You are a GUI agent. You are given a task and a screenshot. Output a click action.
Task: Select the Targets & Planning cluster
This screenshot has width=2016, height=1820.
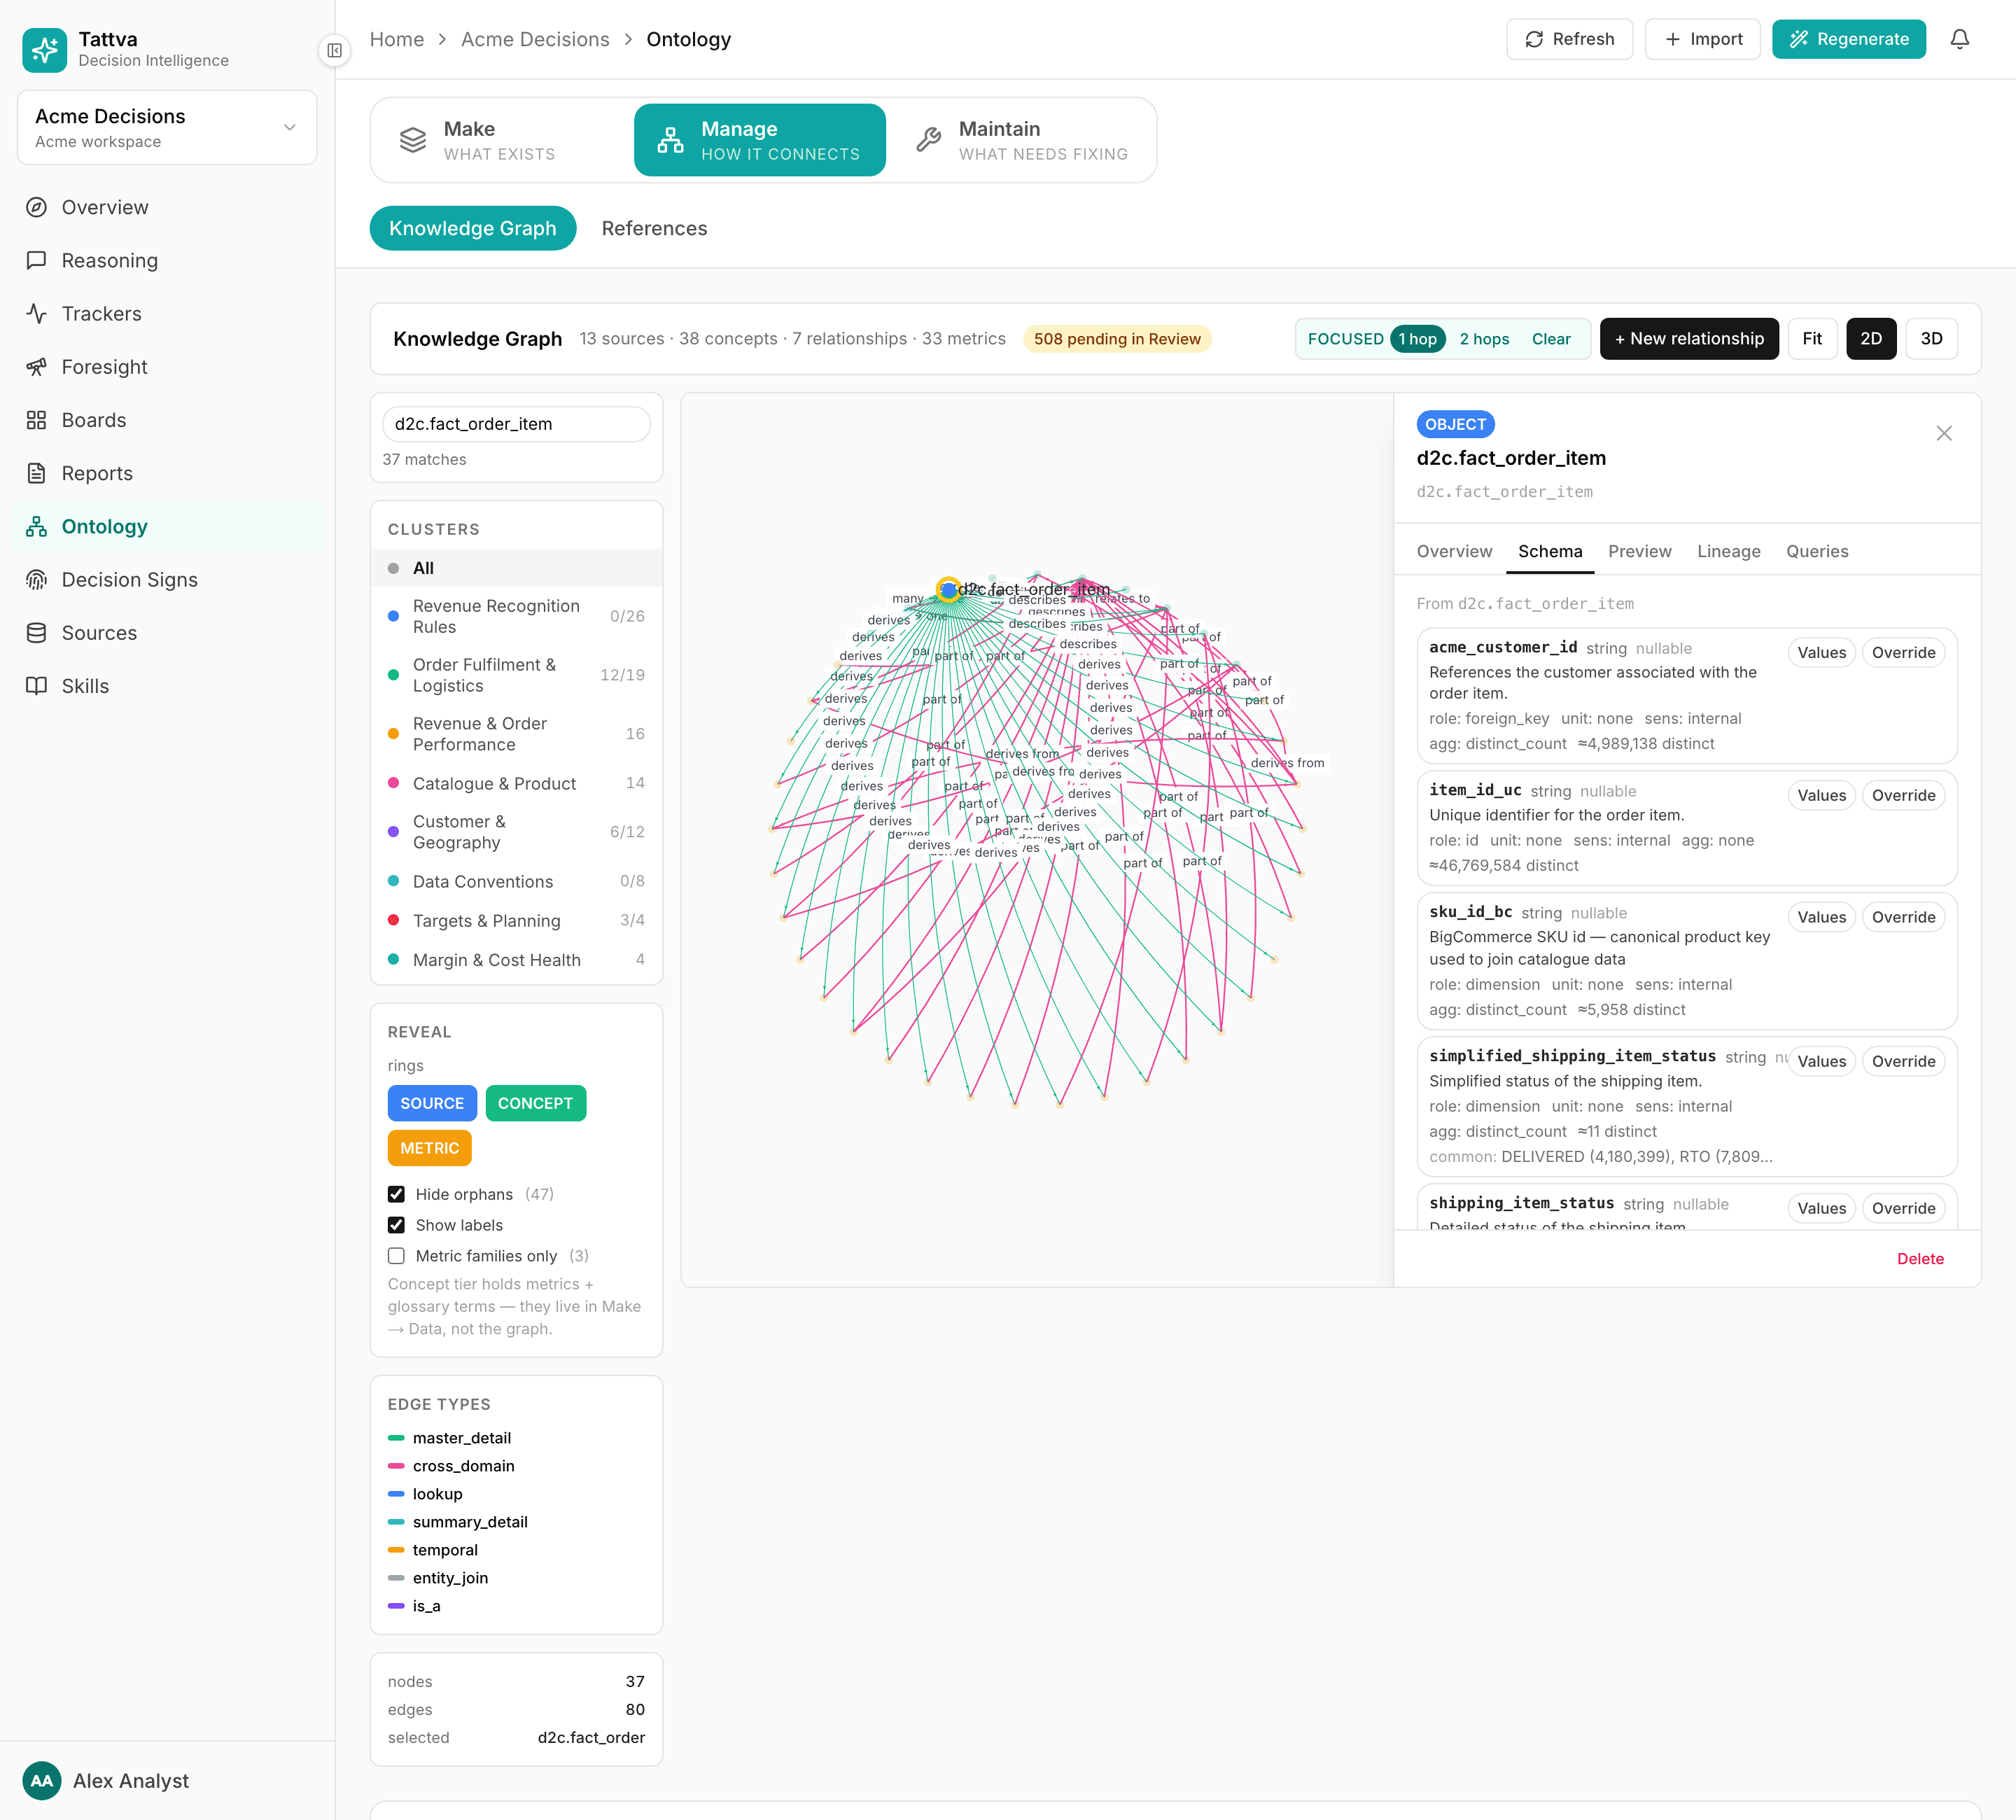tap(516, 921)
